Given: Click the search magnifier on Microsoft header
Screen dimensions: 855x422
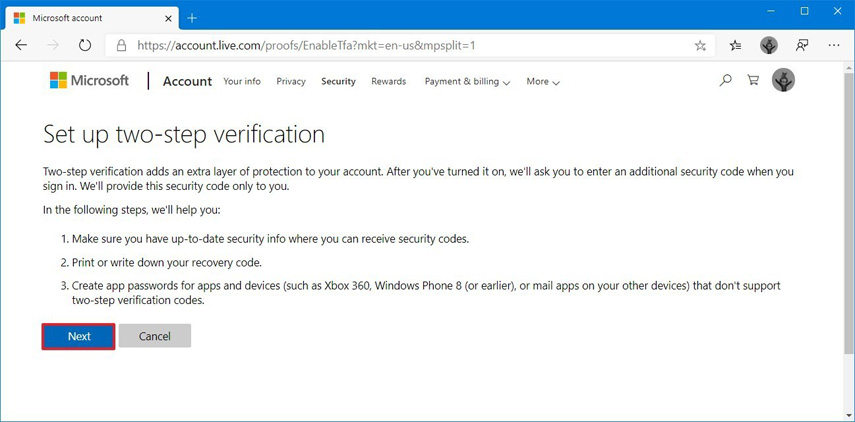Looking at the screenshot, I should (x=725, y=81).
